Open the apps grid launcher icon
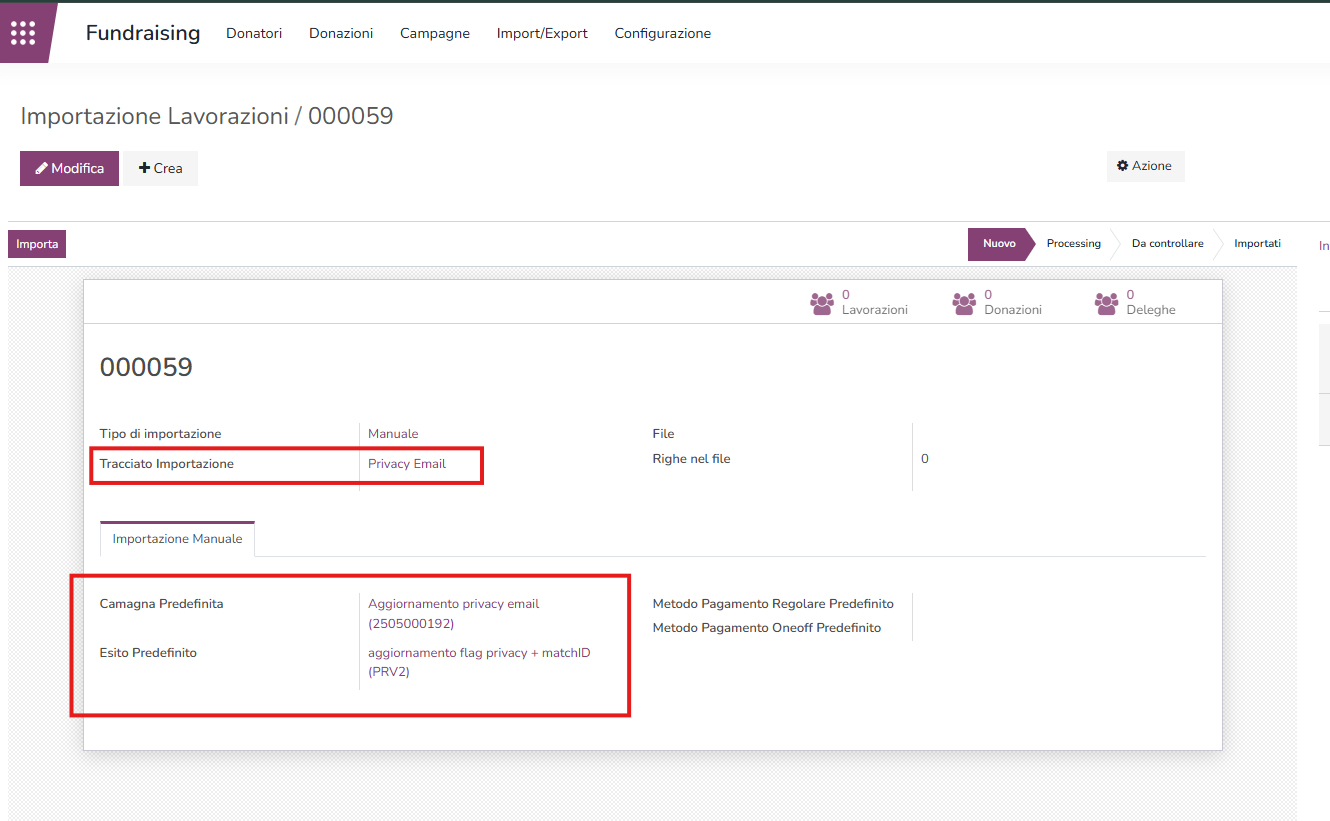This screenshot has width=1330, height=821. click(x=23, y=33)
